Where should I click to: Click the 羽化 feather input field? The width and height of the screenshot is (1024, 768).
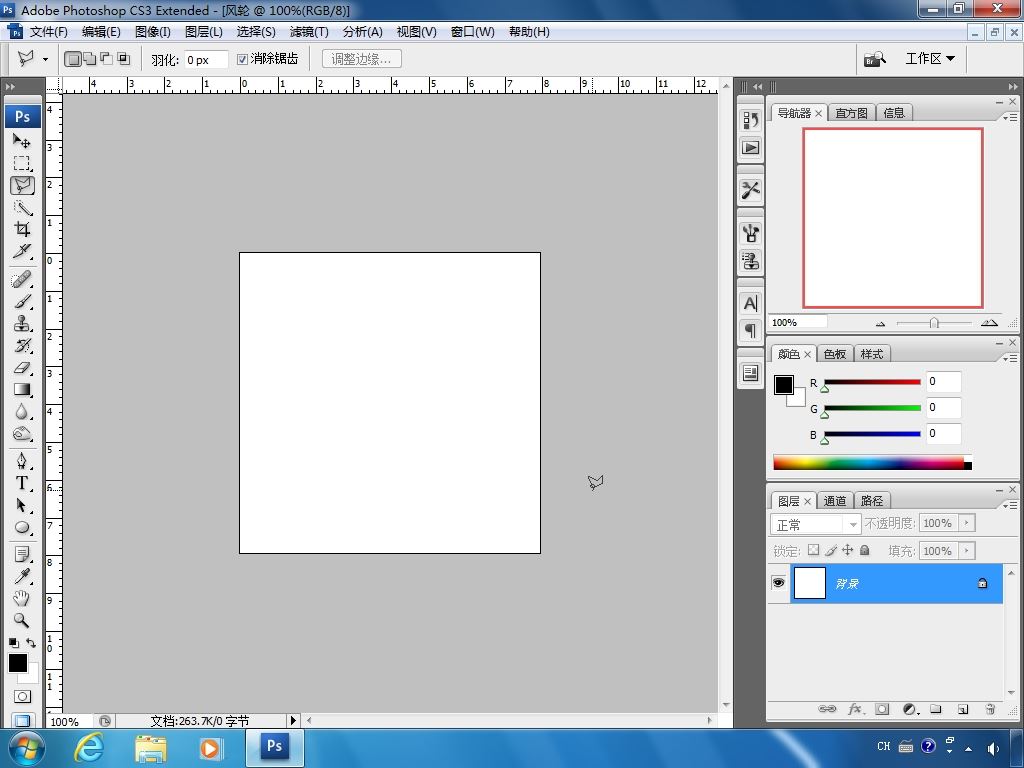[205, 60]
